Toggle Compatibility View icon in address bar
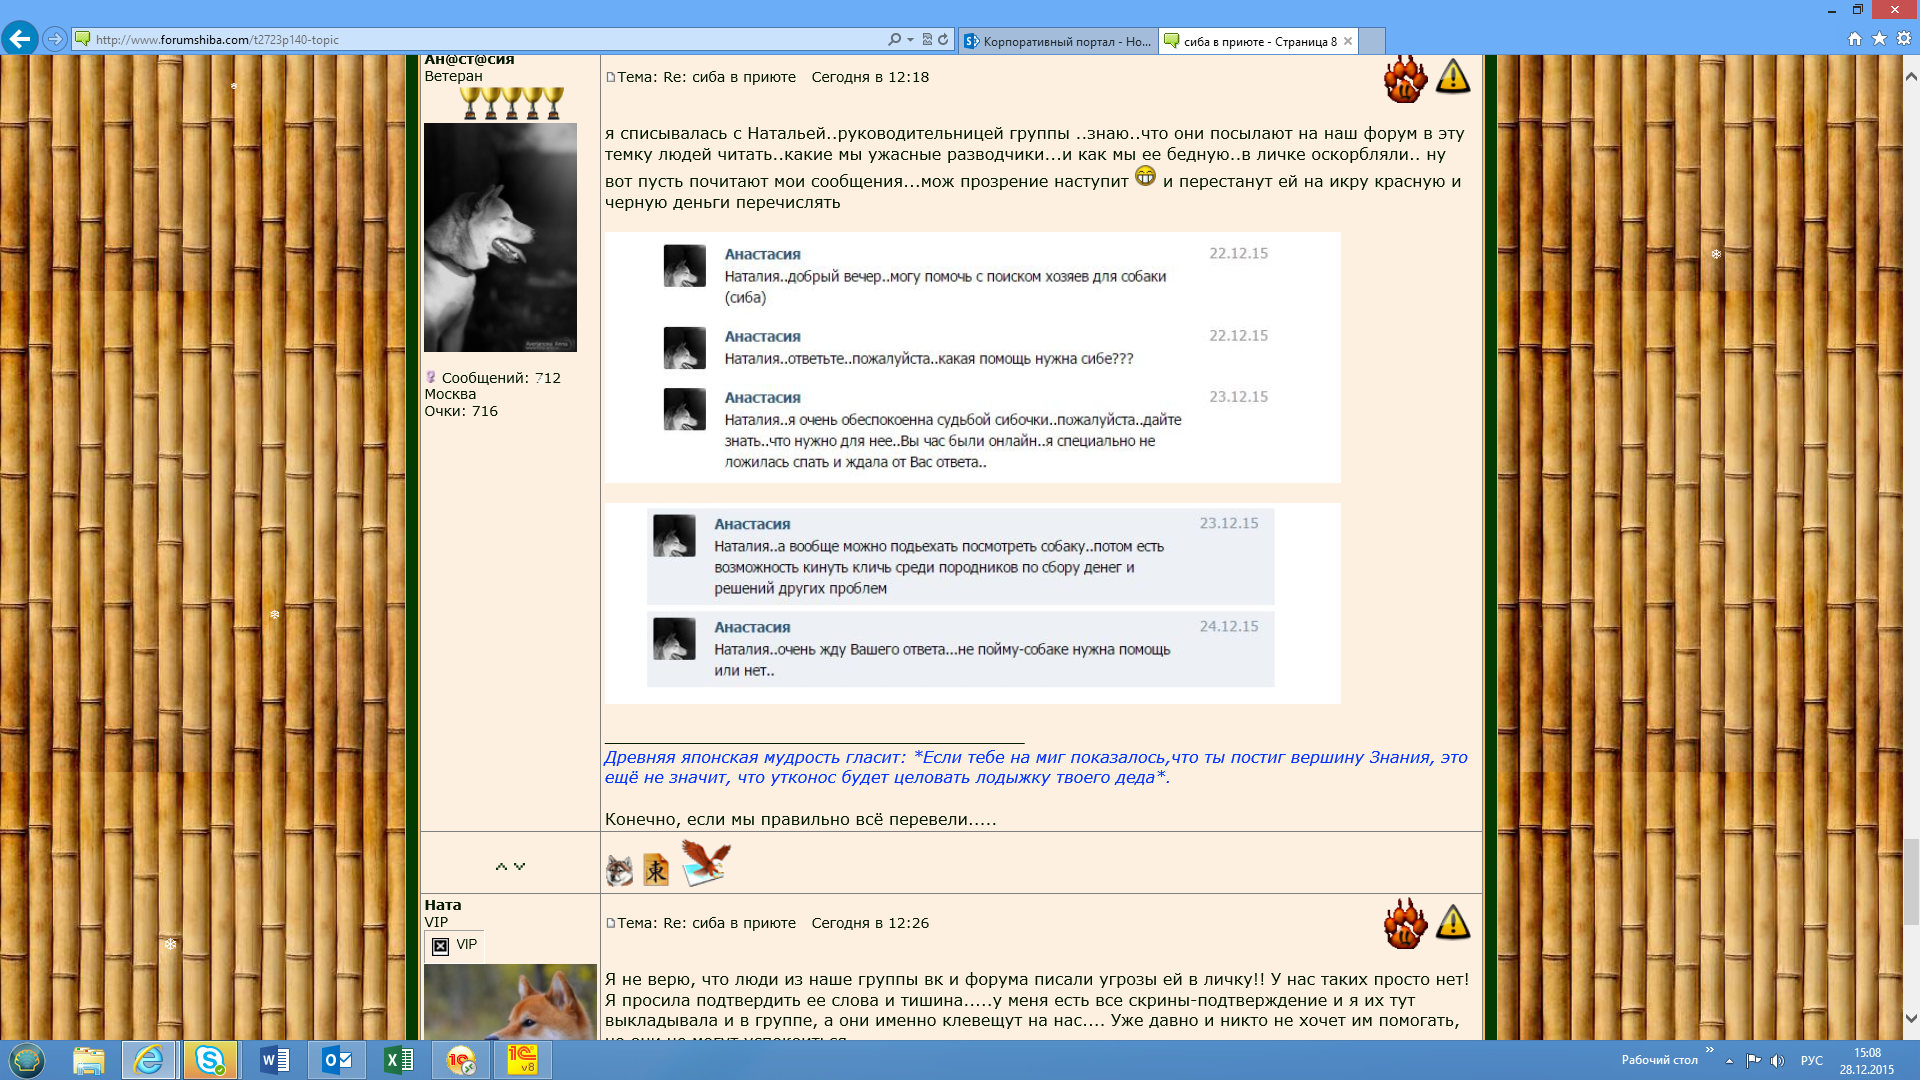This screenshot has width=1920, height=1080. tap(927, 40)
